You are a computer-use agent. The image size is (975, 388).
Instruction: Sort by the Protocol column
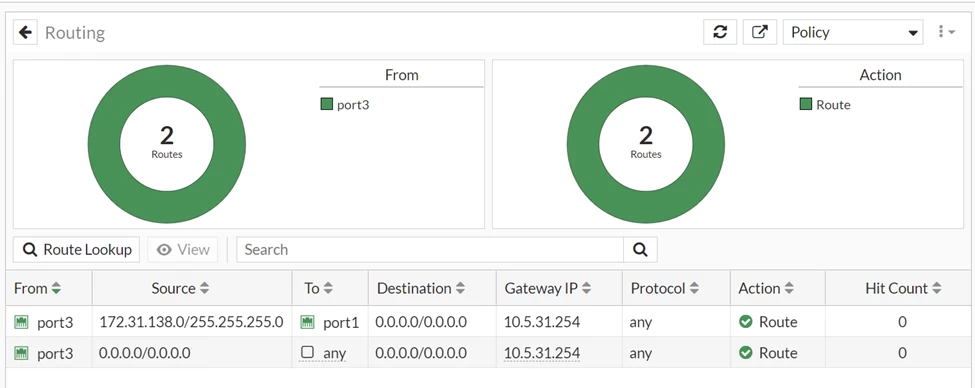(x=694, y=289)
